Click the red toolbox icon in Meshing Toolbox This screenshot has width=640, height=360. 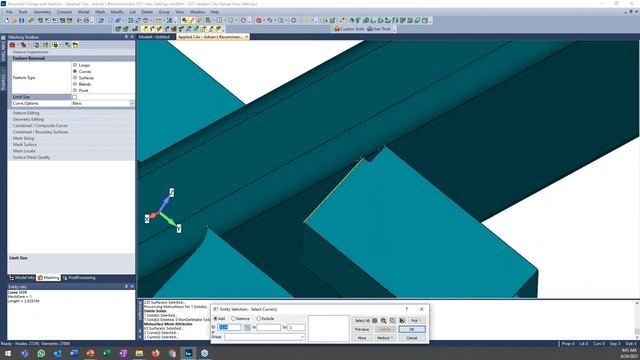pyautogui.click(x=12, y=45)
